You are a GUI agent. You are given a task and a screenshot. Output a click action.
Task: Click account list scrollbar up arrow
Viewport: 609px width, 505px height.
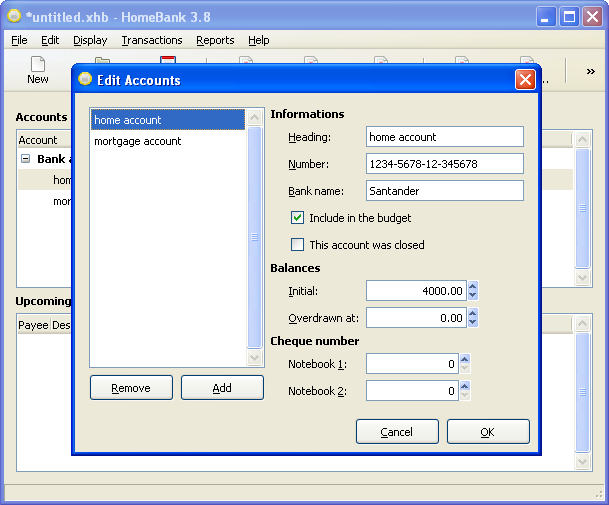tap(255, 117)
